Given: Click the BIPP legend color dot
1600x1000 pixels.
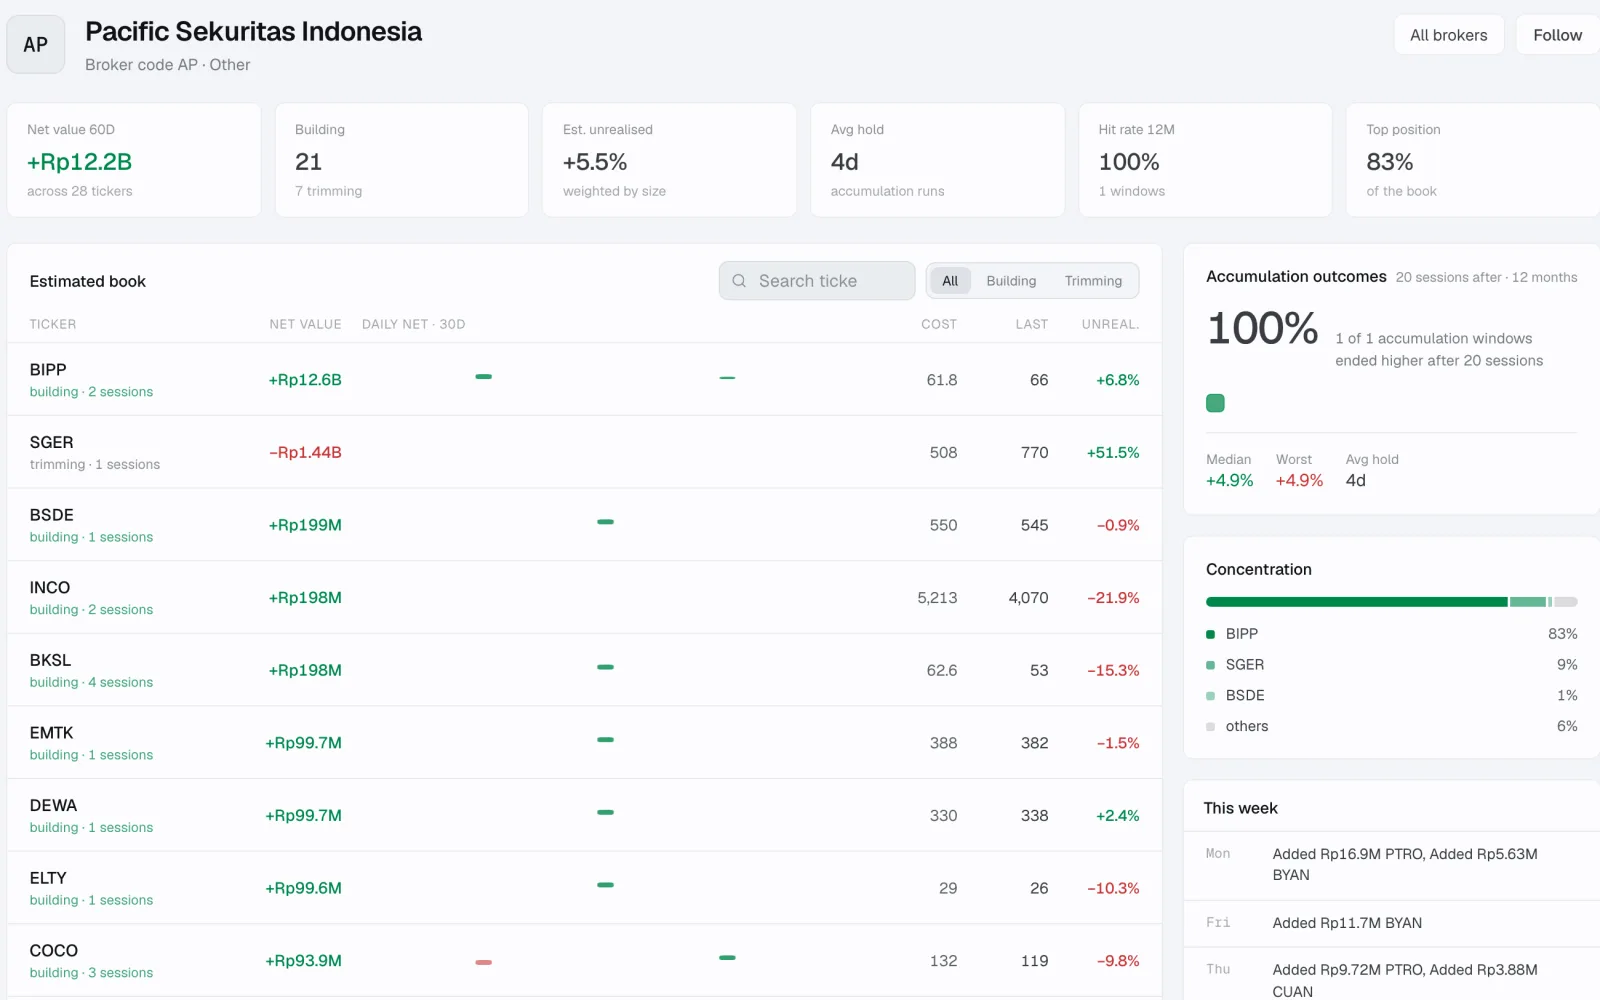Looking at the screenshot, I should [x=1210, y=634].
